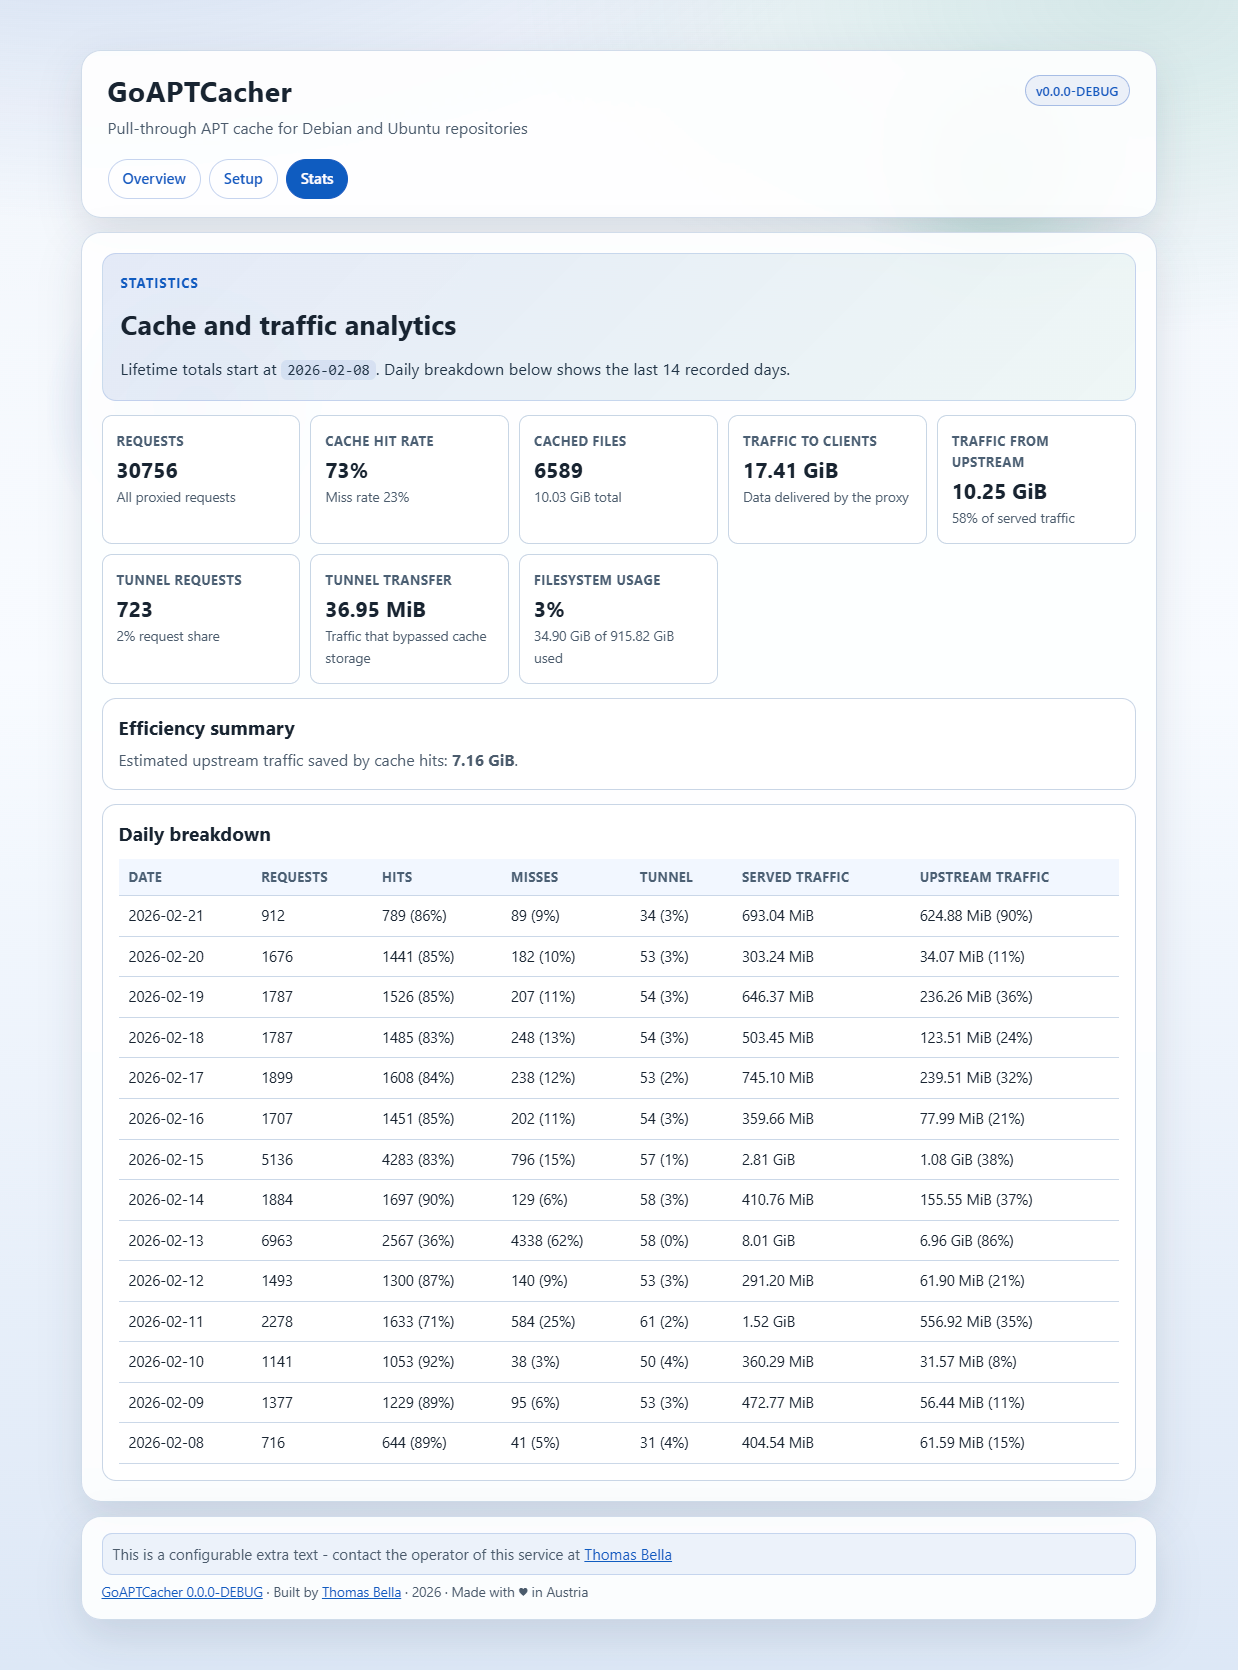Click the heart icon in the footer

523,1592
